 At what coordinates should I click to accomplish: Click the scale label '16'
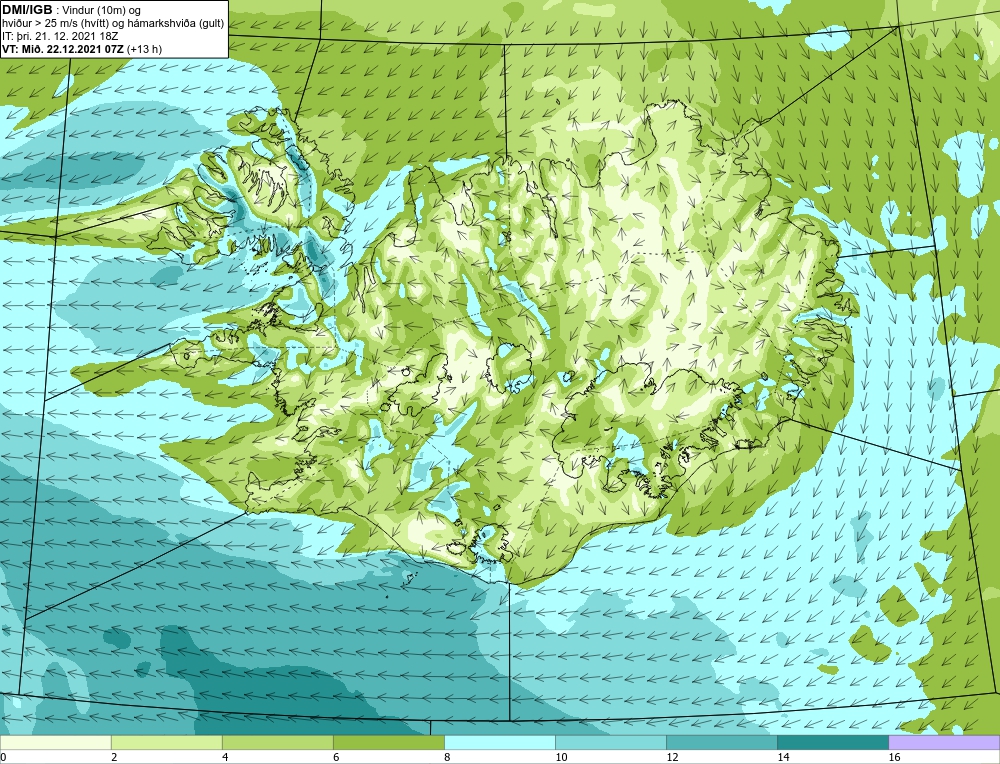pos(895,757)
